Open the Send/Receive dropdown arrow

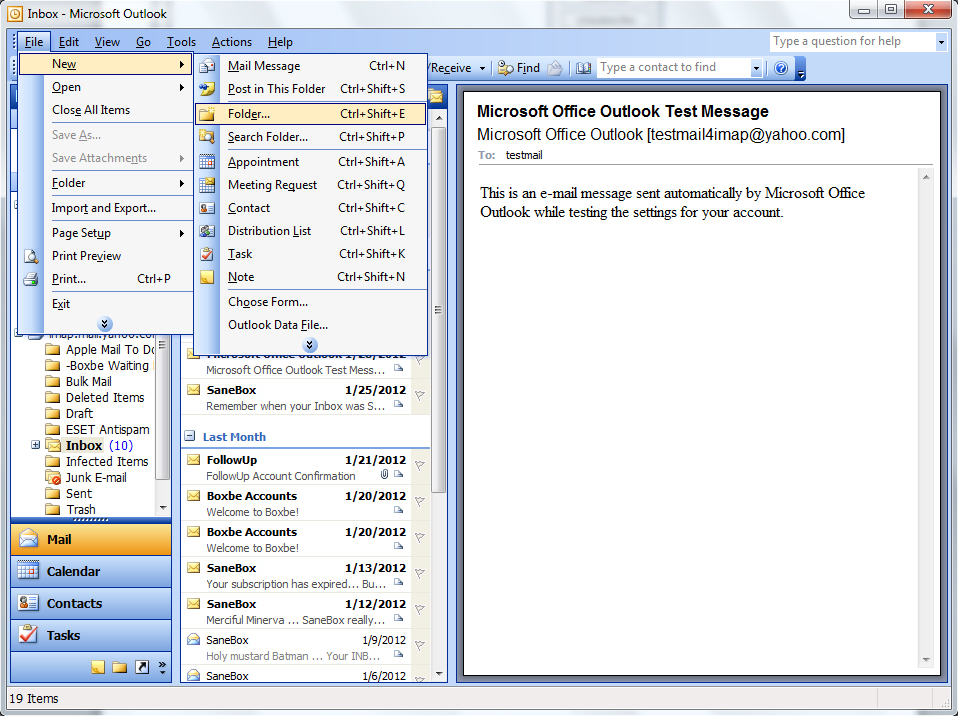482,68
